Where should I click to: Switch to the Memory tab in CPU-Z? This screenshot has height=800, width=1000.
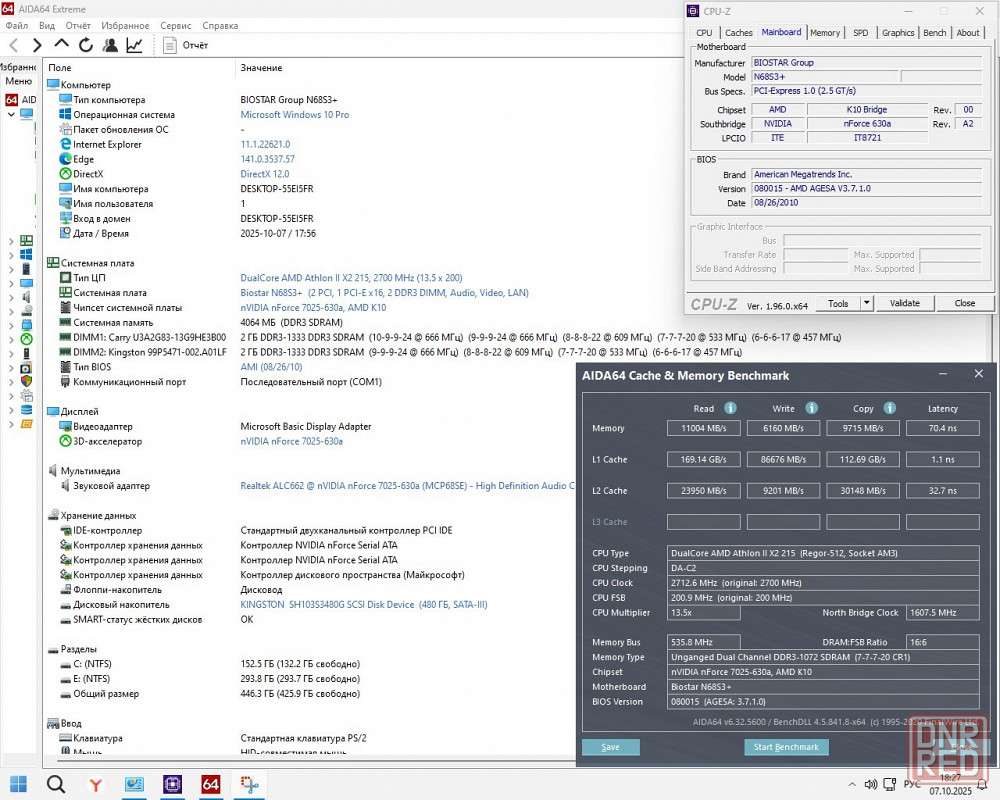pos(824,33)
